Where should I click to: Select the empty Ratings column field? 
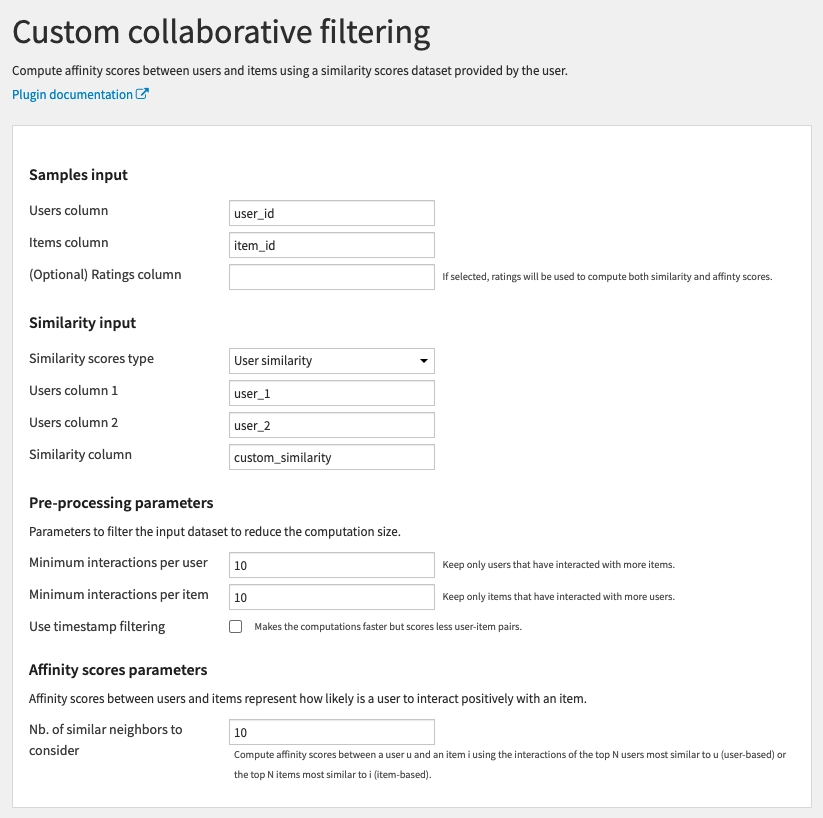(x=331, y=277)
